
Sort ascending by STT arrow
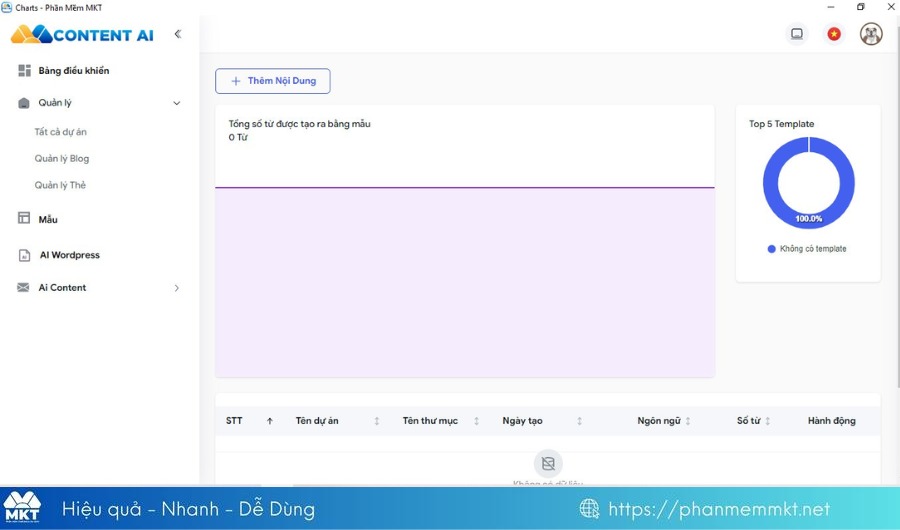[x=269, y=421]
